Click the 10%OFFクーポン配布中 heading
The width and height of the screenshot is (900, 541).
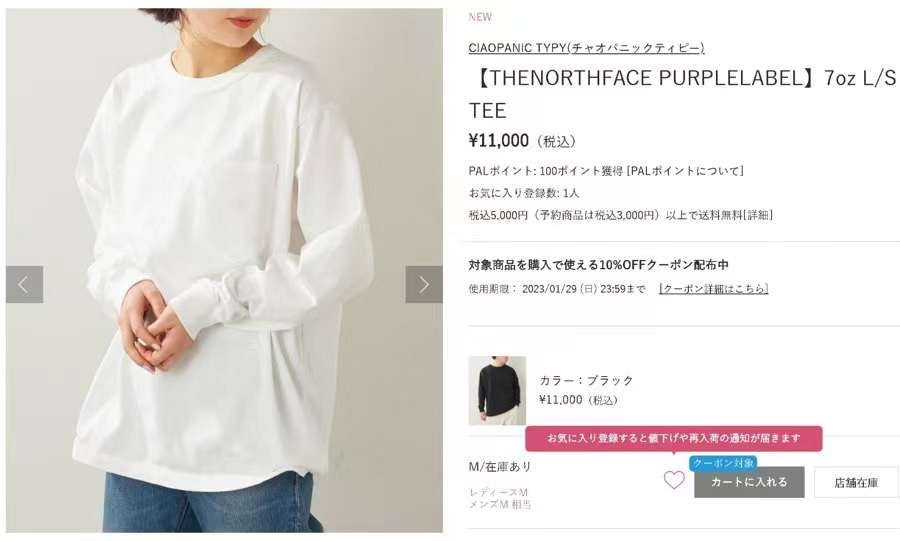point(599,264)
